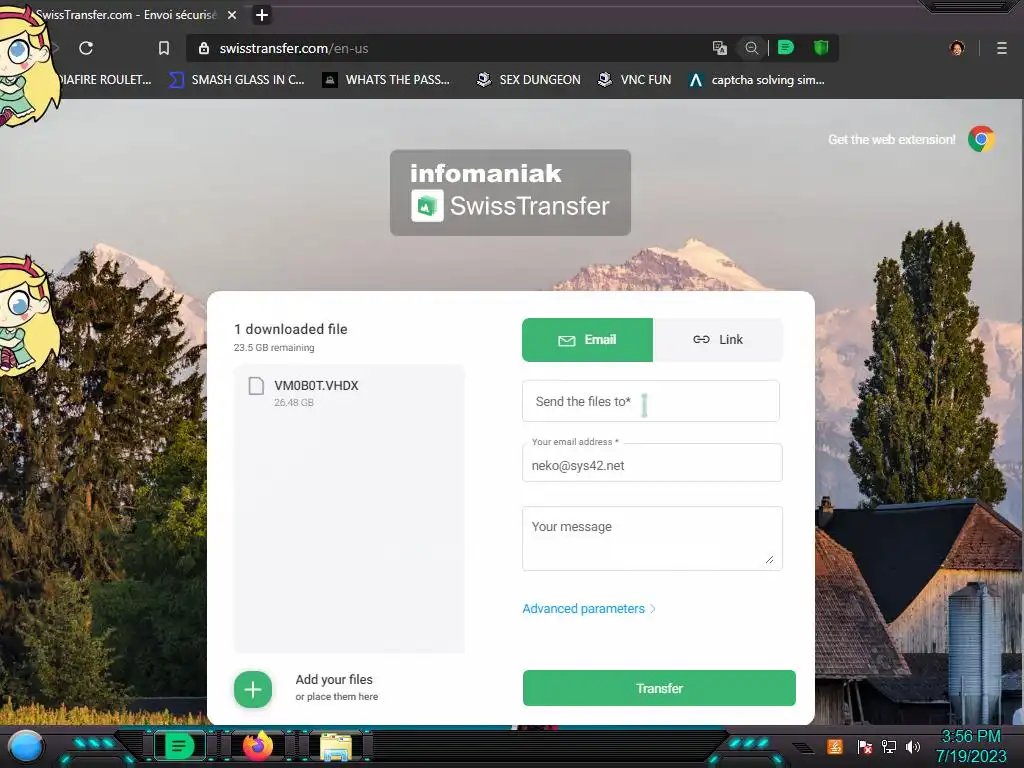Open the browser hamburger menu
The width and height of the screenshot is (1024, 768).
click(1002, 48)
